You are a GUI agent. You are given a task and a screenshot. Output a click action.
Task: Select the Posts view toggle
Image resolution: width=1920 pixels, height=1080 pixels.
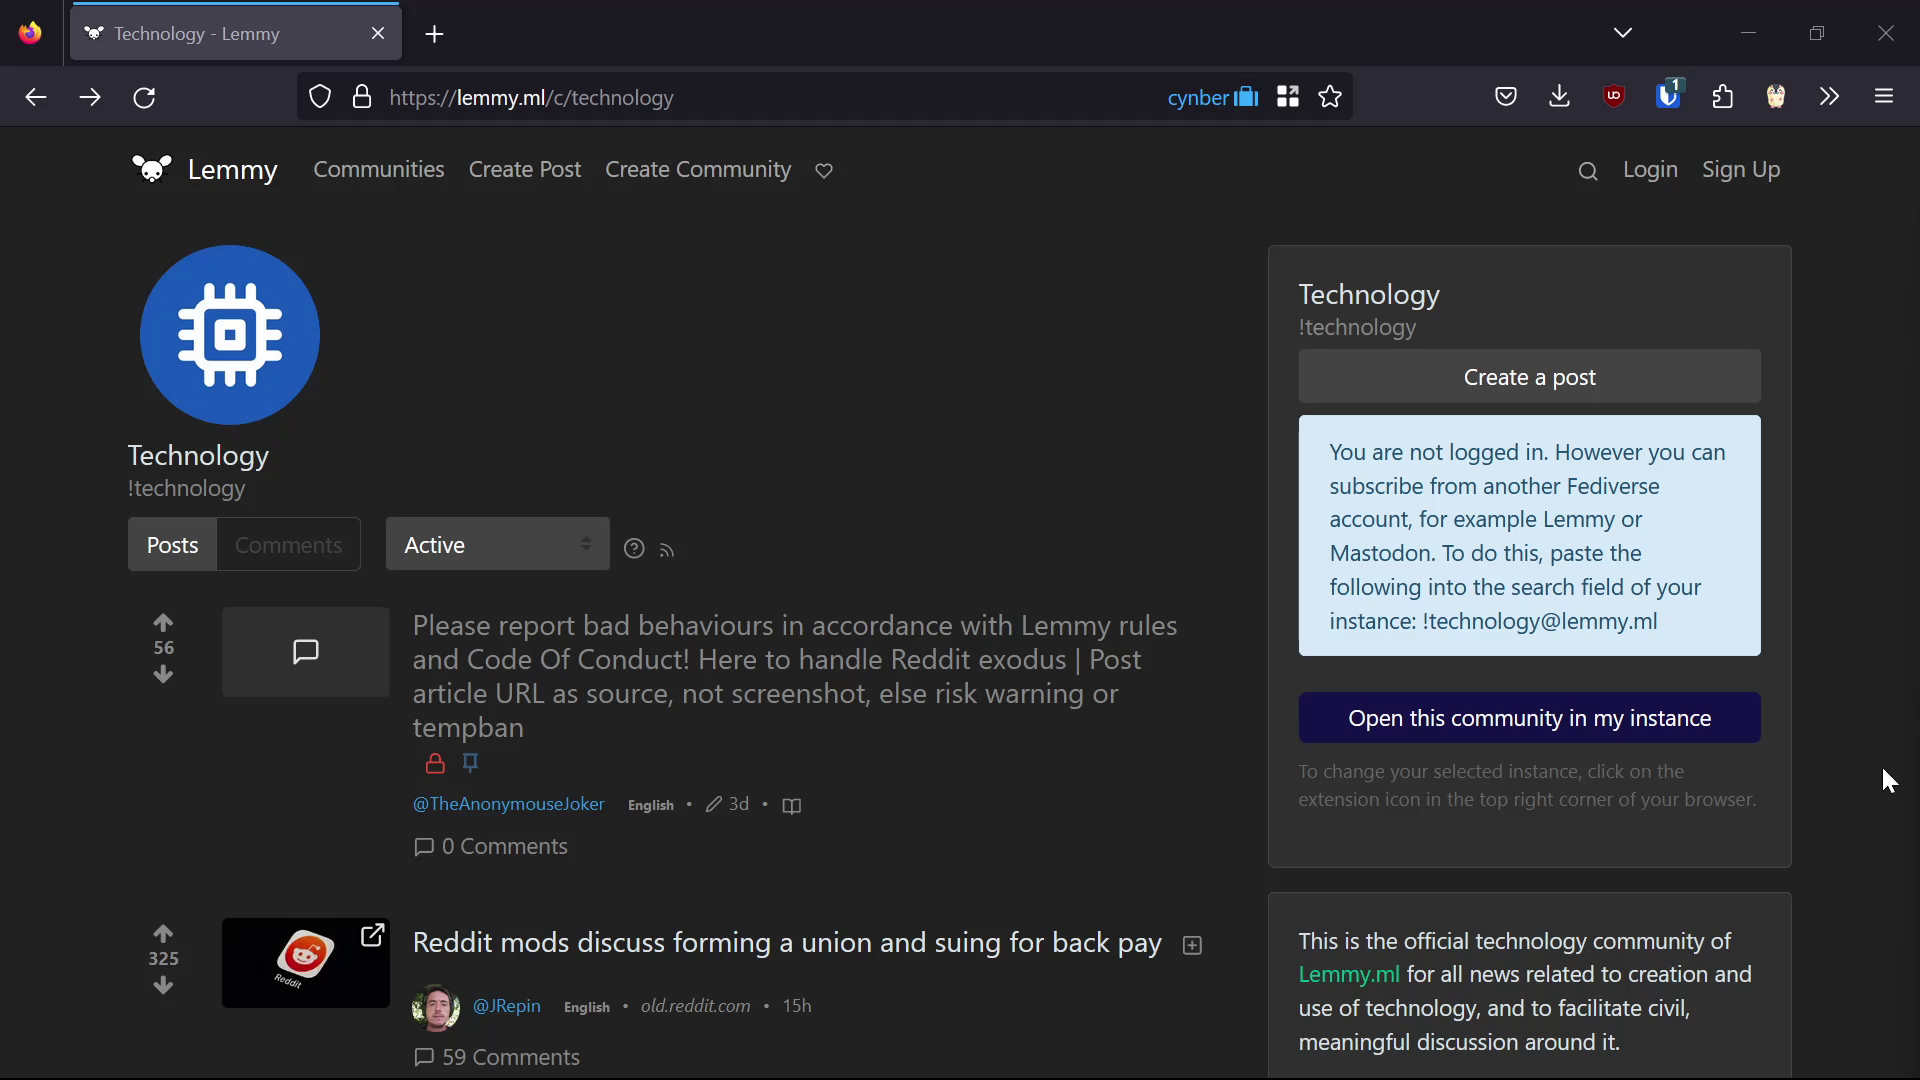172,545
